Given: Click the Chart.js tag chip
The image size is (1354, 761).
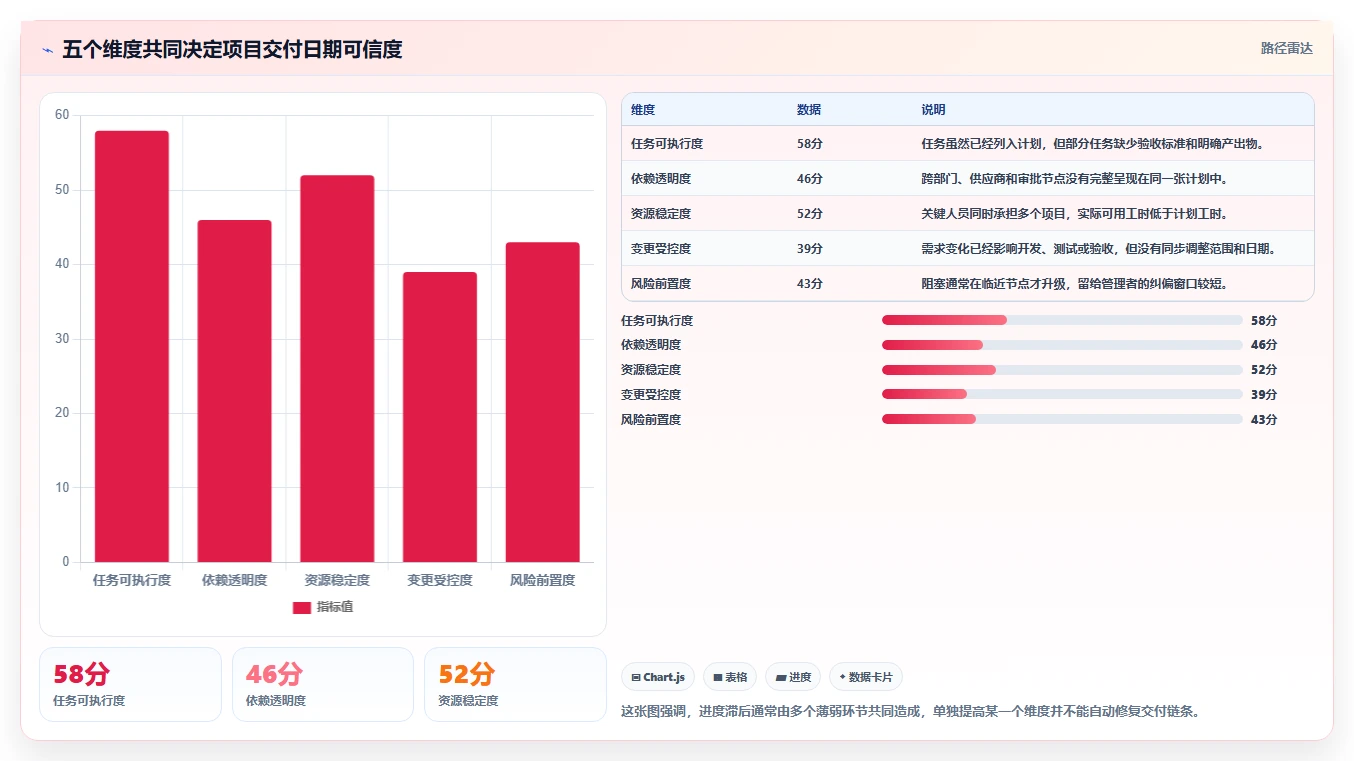Looking at the screenshot, I should tap(658, 677).
